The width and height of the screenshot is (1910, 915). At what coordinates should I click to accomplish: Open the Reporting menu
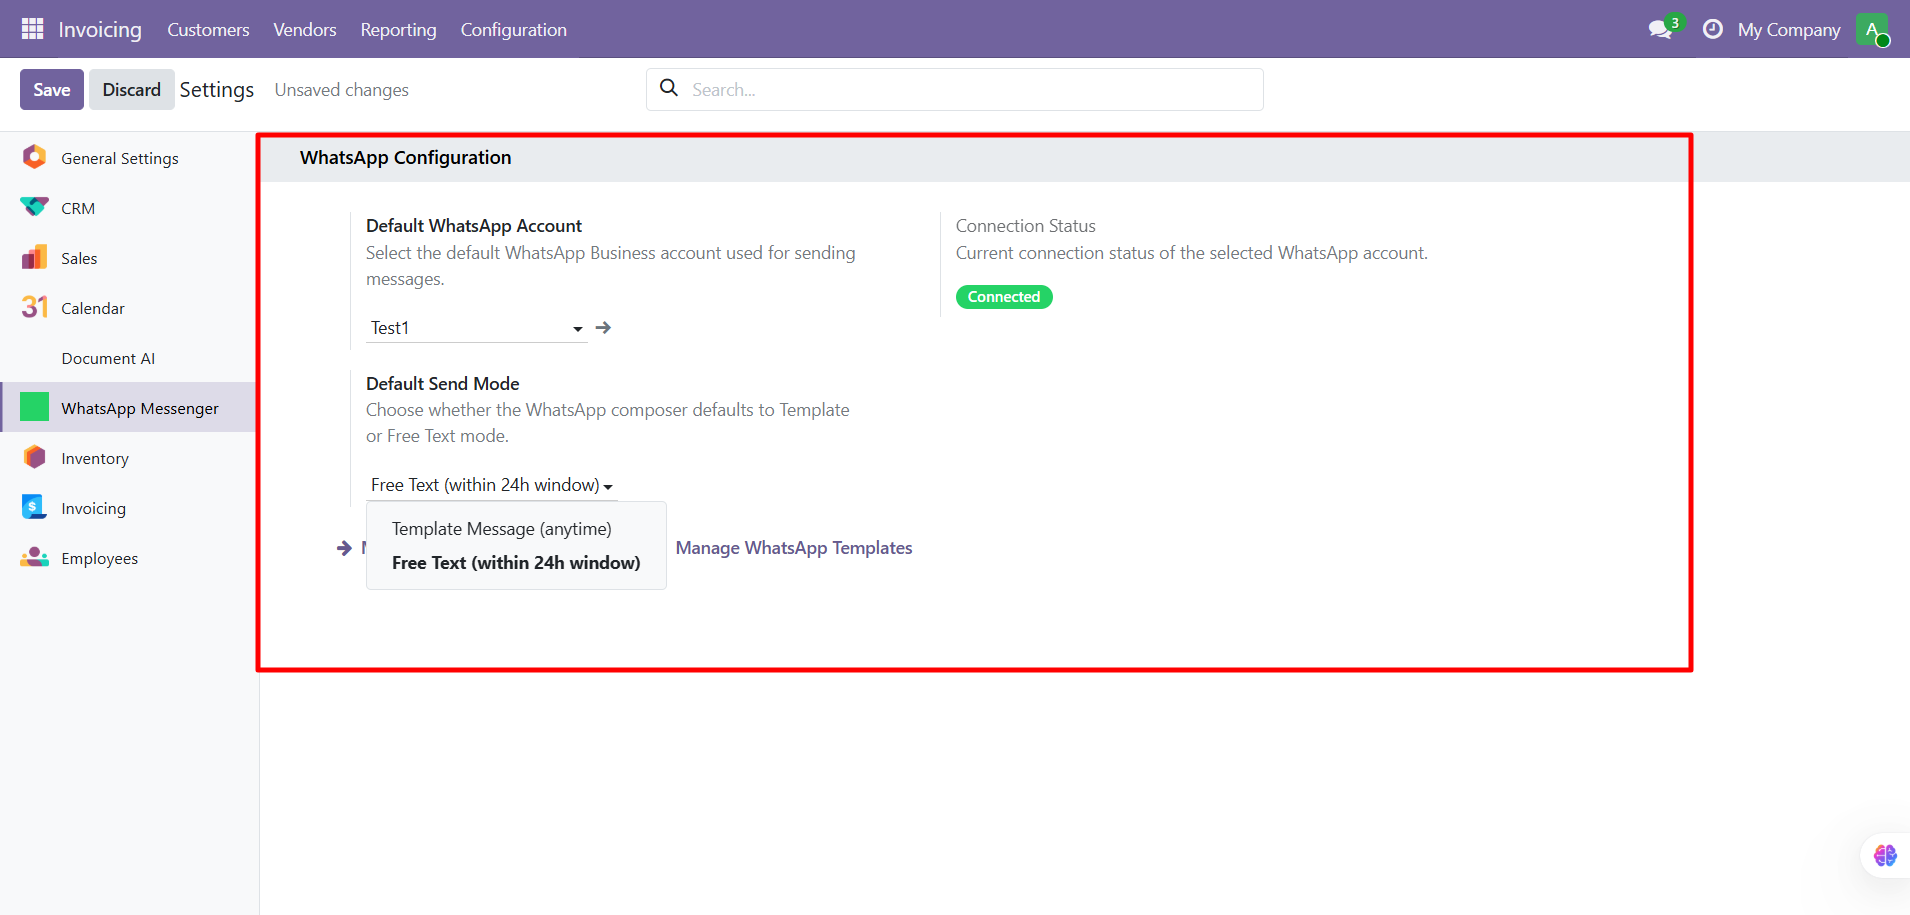pos(398,30)
